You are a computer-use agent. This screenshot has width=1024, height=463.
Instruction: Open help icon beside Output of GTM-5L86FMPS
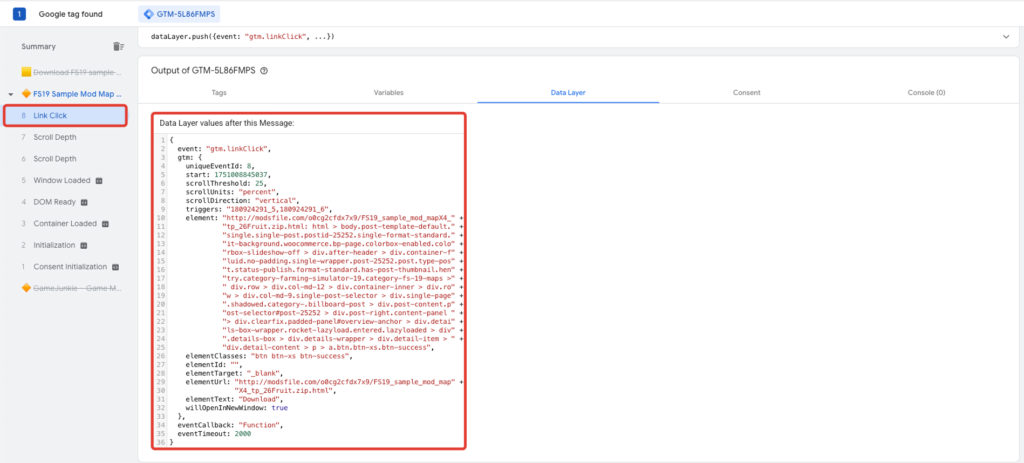(264, 71)
